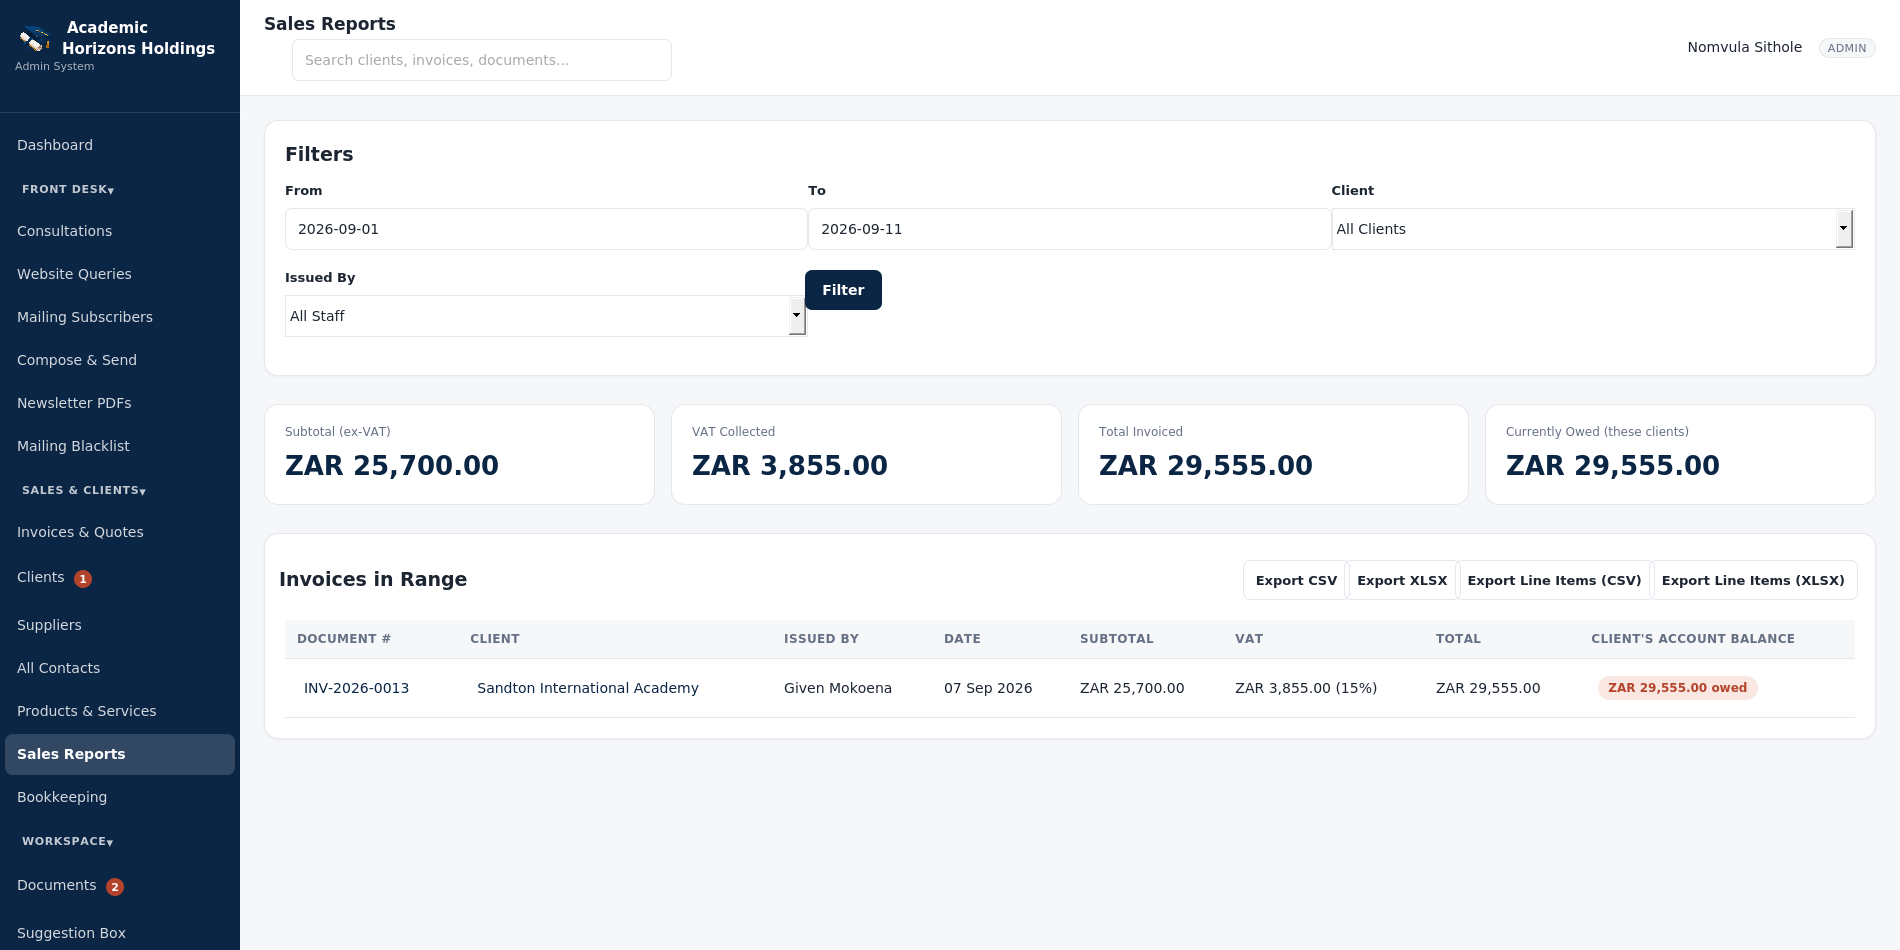Open the Clients notification badge

(83, 579)
